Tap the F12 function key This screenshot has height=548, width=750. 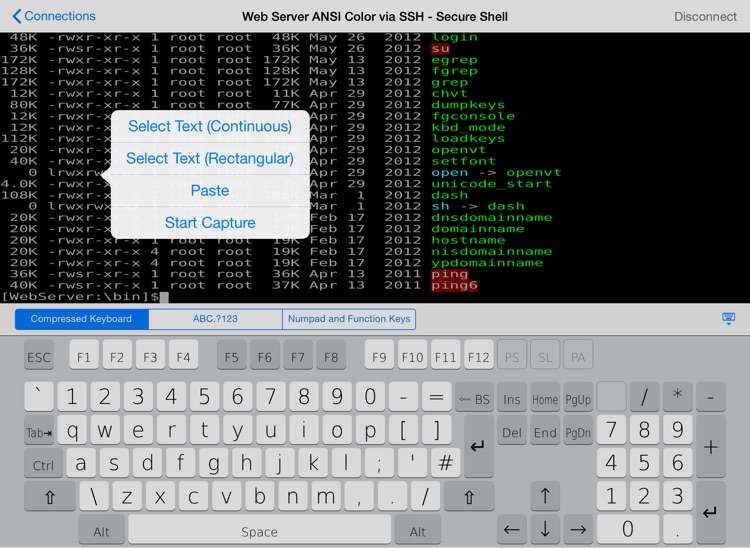point(478,355)
